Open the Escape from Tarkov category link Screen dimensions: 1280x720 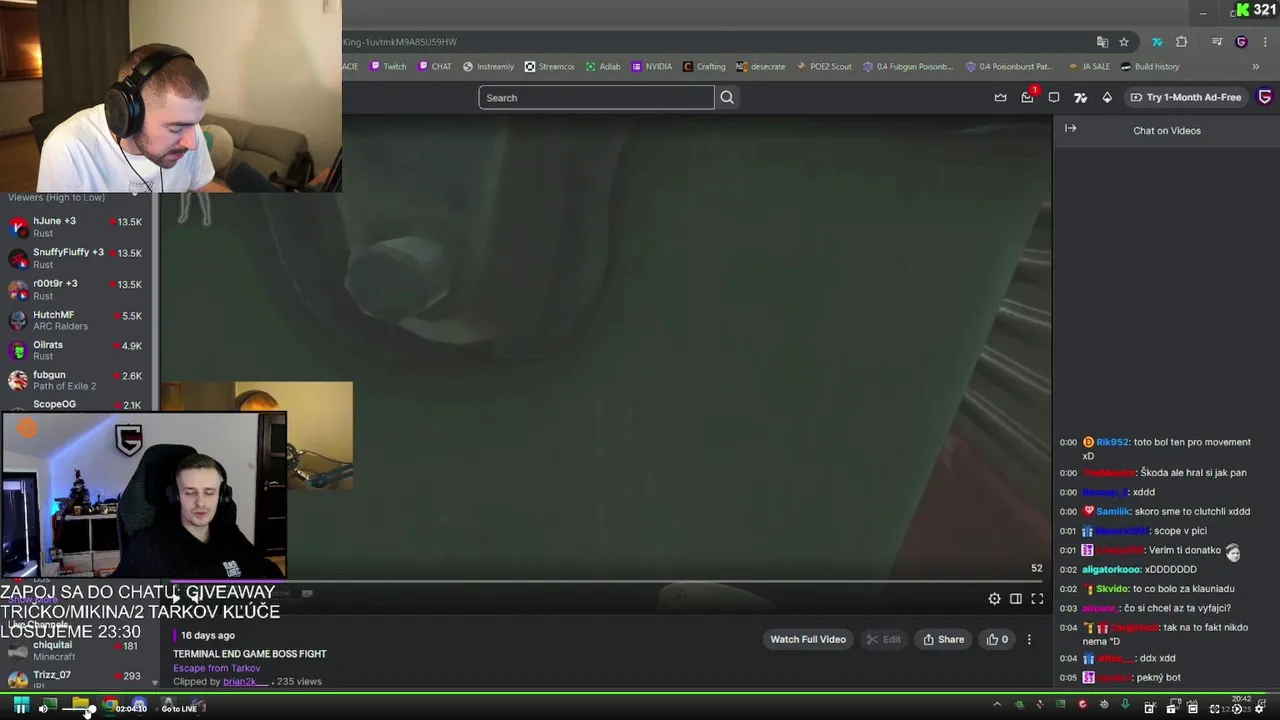click(216, 668)
